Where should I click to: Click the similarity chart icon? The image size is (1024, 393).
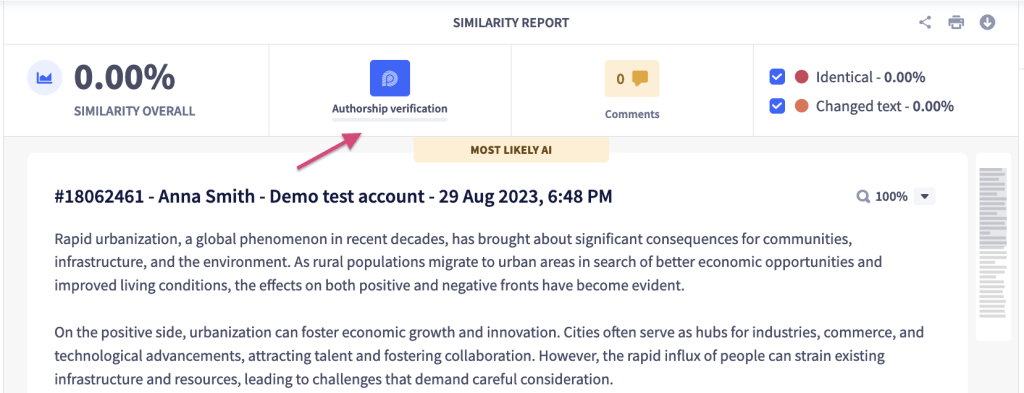click(44, 78)
